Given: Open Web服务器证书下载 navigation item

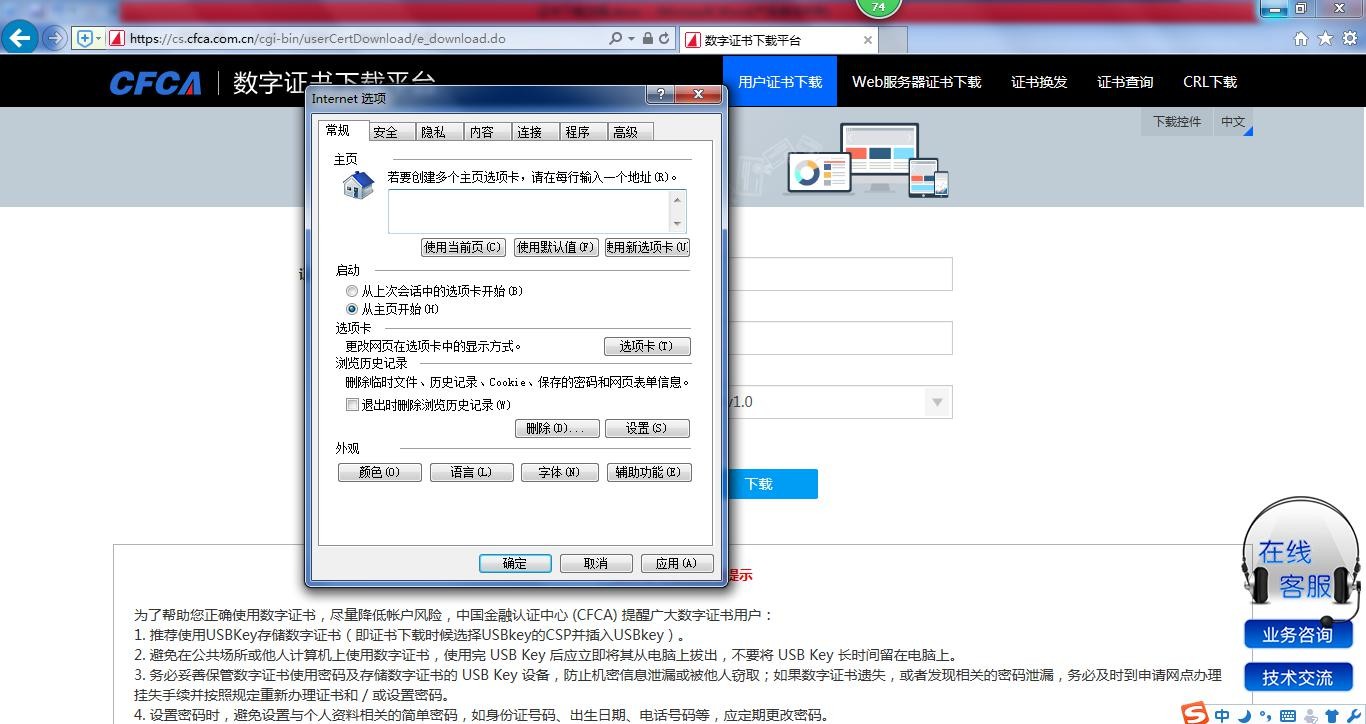Looking at the screenshot, I should click(917, 82).
